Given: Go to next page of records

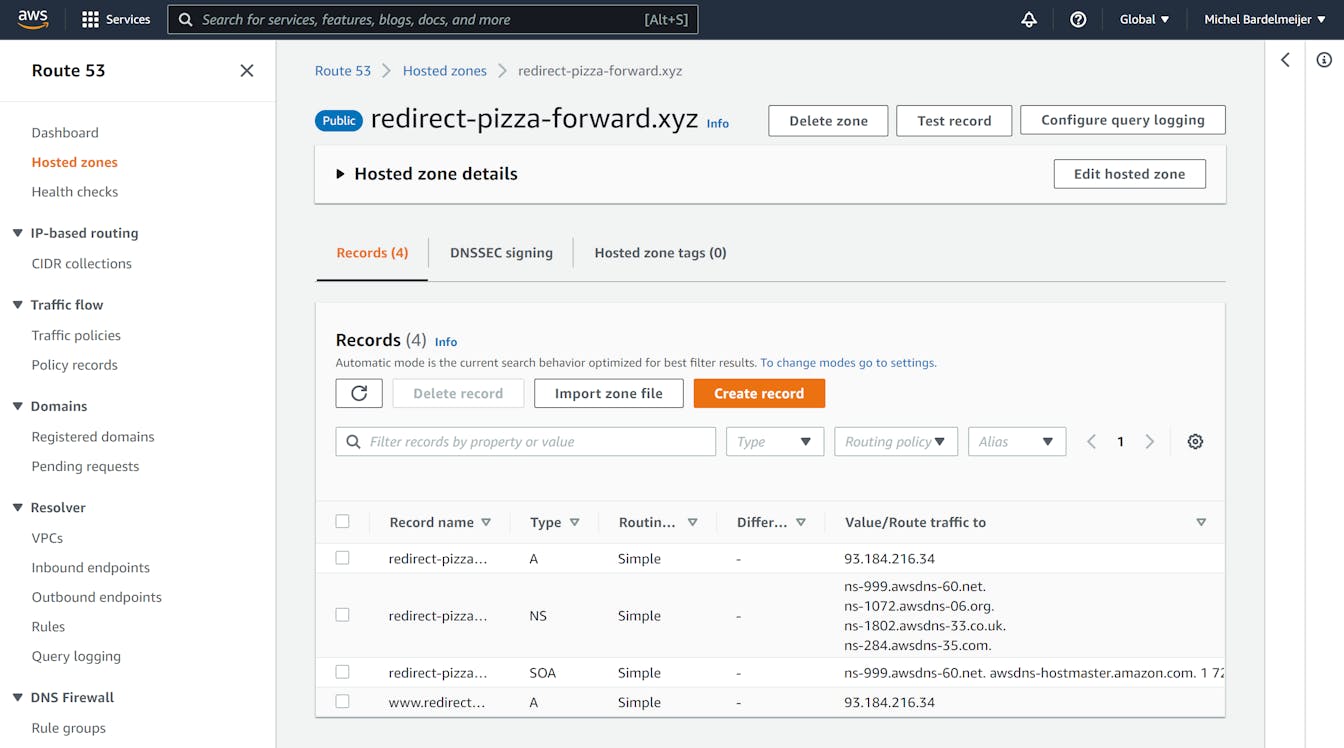Looking at the screenshot, I should tap(1150, 442).
